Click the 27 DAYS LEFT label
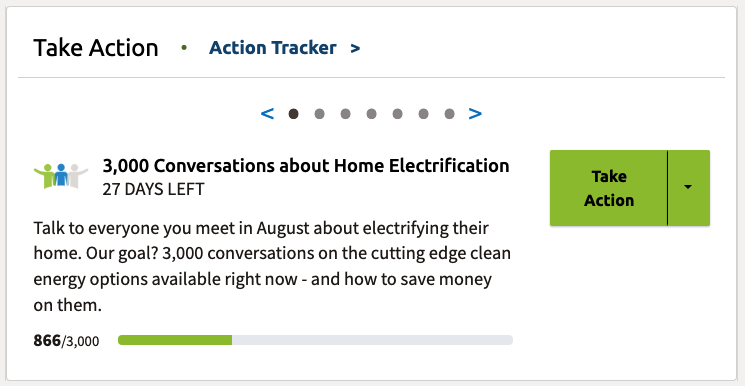The image size is (745, 386). tap(153, 190)
